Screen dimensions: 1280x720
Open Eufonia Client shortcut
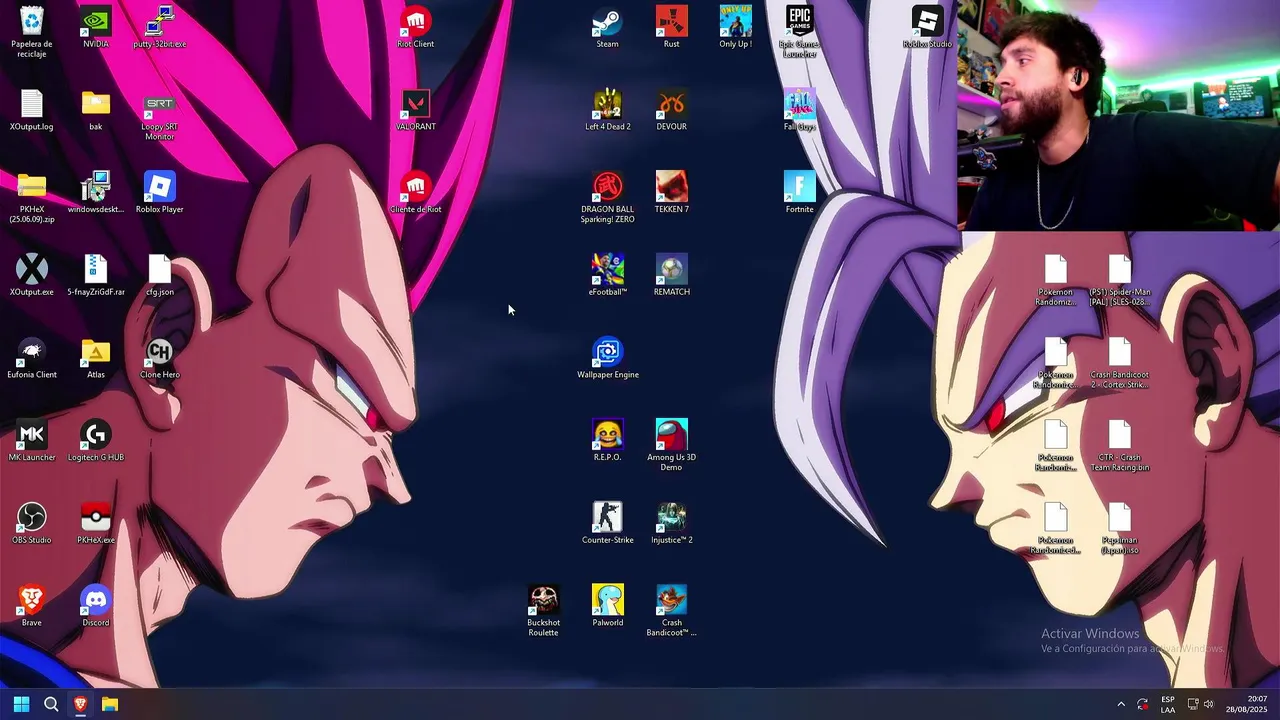click(x=32, y=358)
